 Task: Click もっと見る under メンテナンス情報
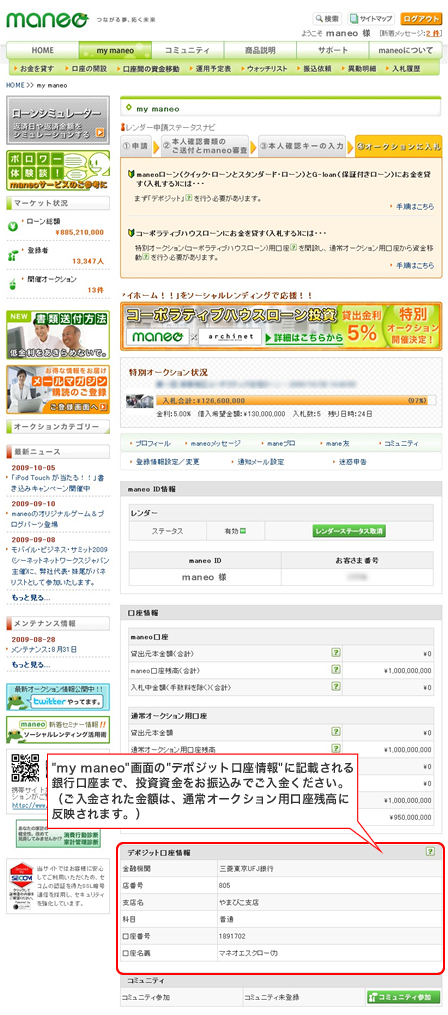30,664
